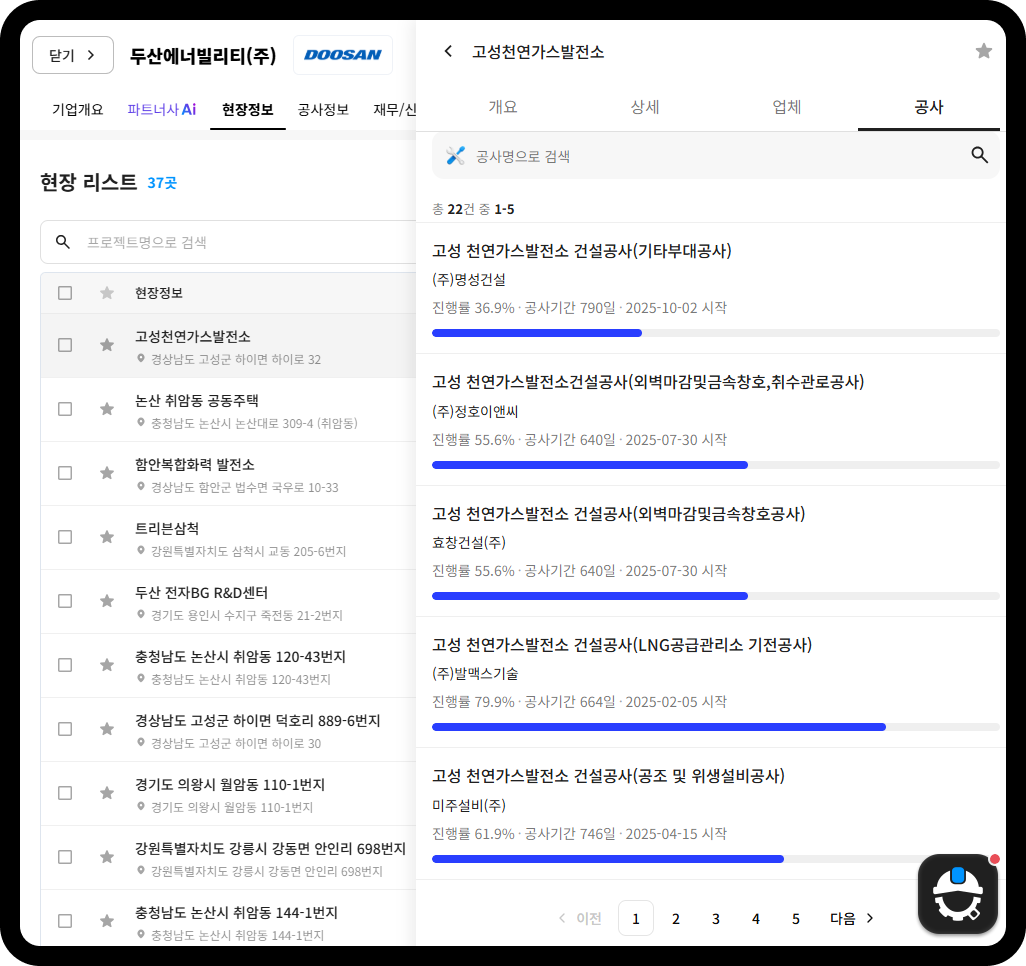This screenshot has width=1026, height=966.
Task: Switch to the 상세 tab
Action: coord(645,107)
